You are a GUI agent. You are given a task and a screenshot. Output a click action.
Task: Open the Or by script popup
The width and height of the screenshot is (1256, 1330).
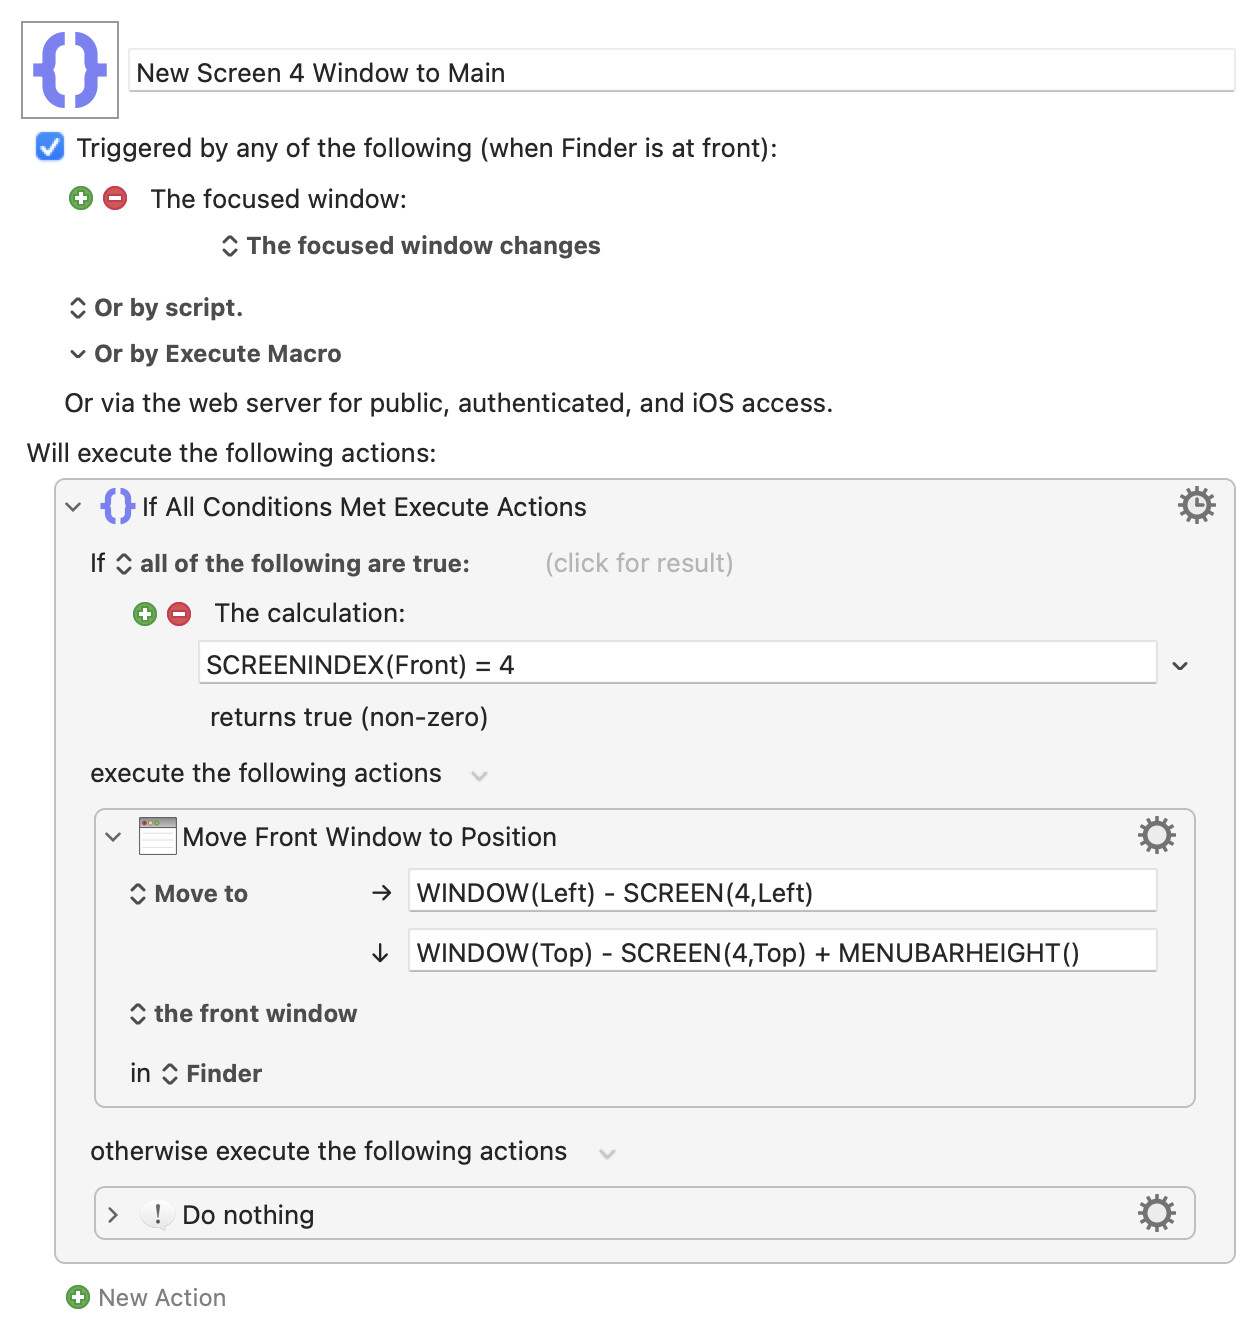click(156, 308)
